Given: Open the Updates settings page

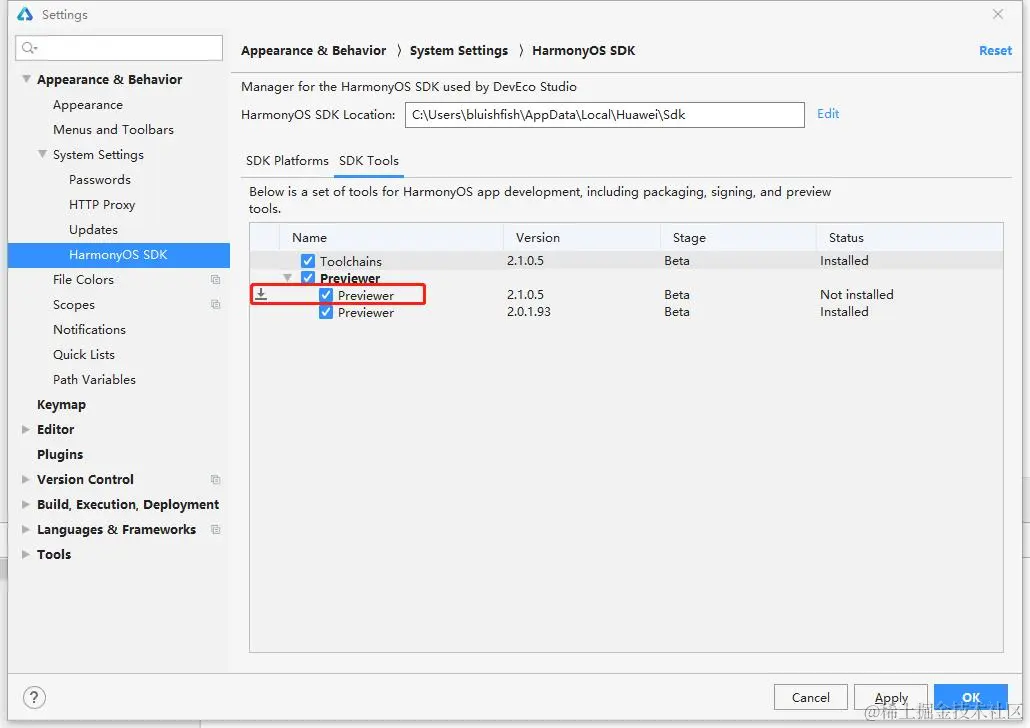Looking at the screenshot, I should coord(93,229).
